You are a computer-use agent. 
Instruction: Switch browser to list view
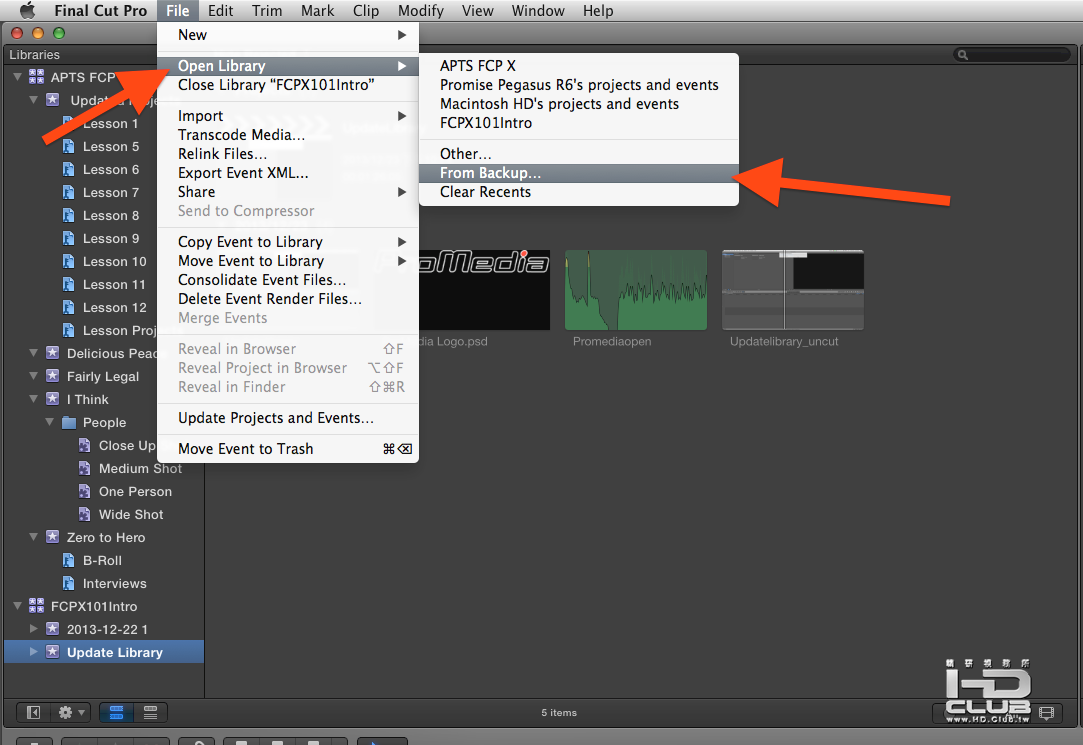[150, 712]
